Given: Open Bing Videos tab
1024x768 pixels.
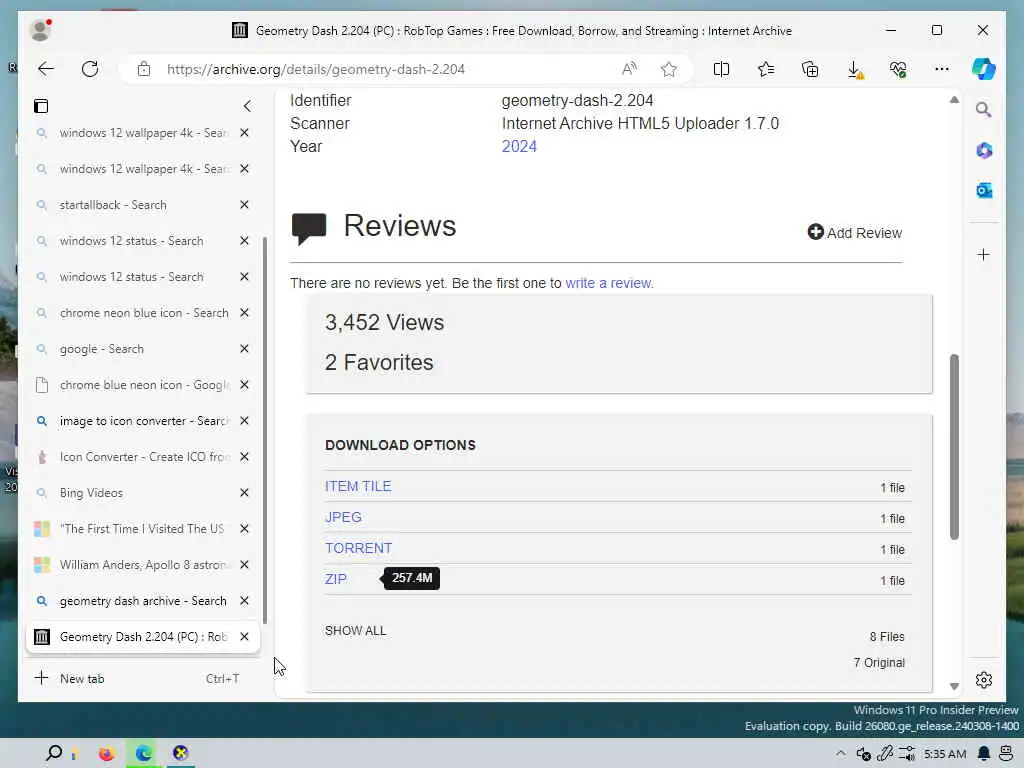Looking at the screenshot, I should (133, 493).
